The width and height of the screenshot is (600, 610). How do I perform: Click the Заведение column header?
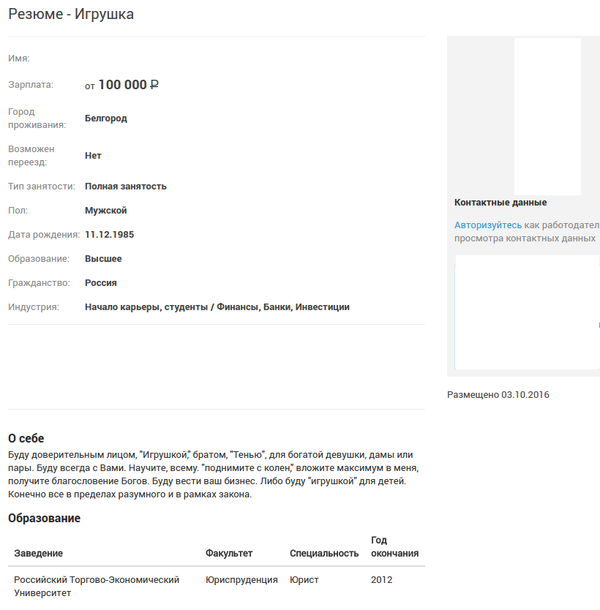tap(39, 553)
